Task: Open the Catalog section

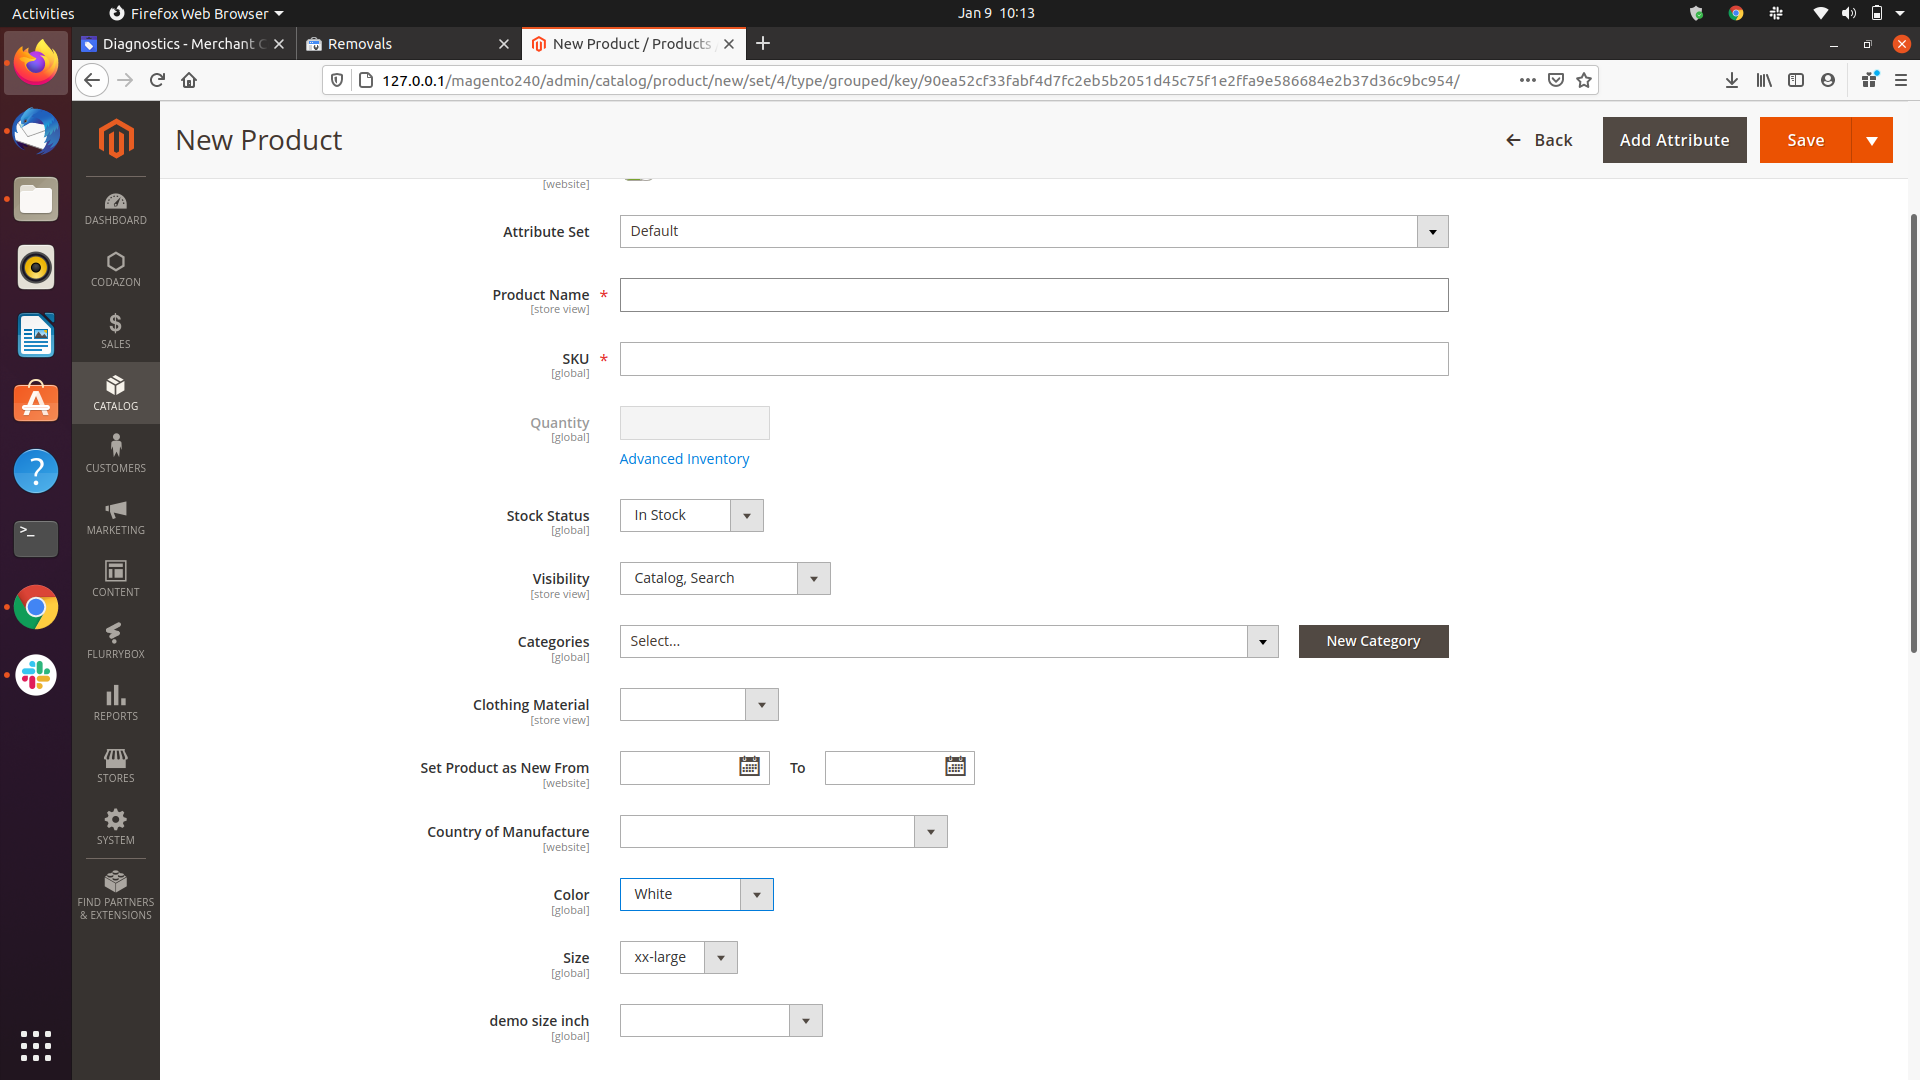Action: coord(115,392)
